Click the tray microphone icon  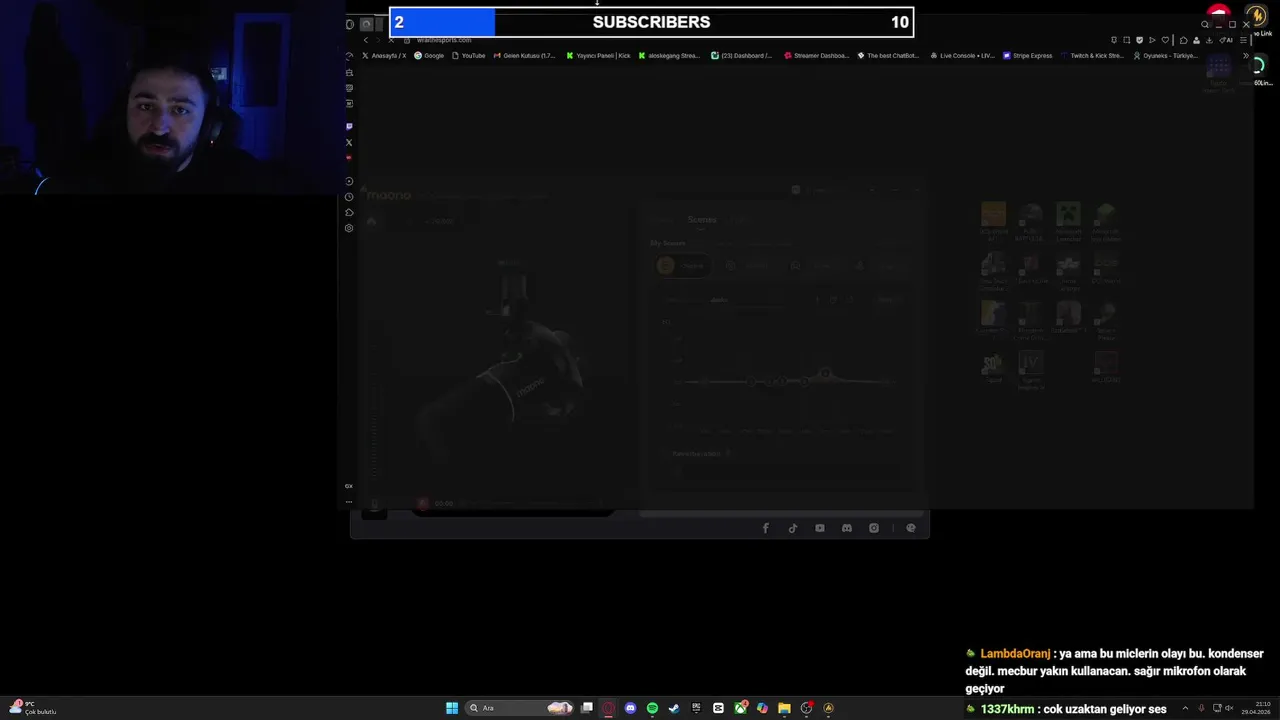[1201, 708]
